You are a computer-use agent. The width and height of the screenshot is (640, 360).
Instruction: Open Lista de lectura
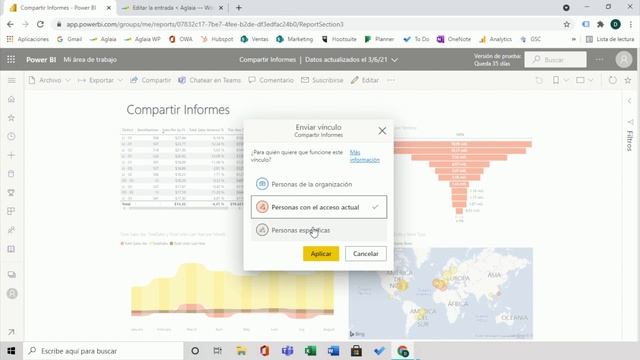(x=610, y=39)
